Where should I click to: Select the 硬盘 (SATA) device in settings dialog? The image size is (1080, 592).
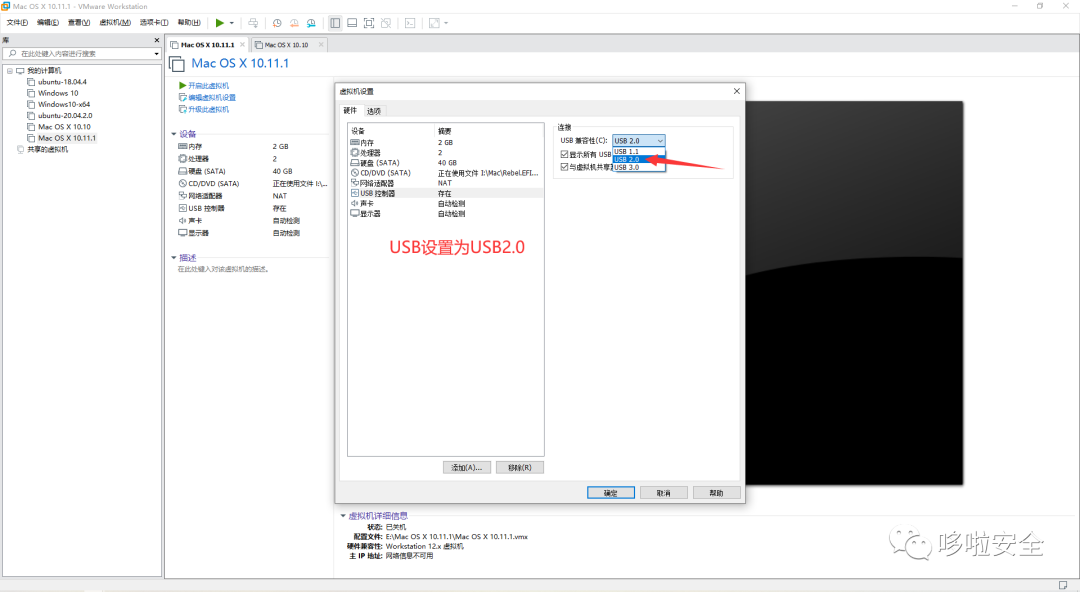point(445,163)
